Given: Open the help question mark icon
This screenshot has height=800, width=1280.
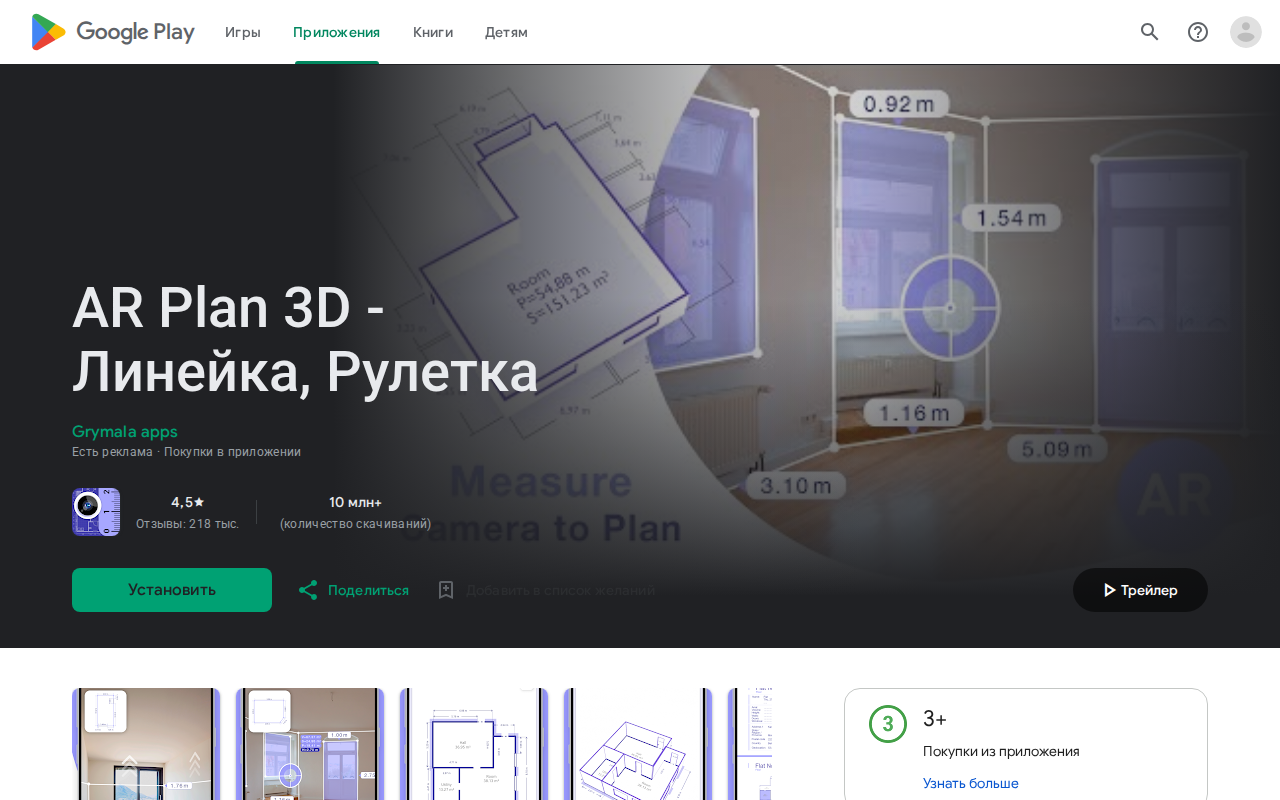Looking at the screenshot, I should click(1198, 32).
